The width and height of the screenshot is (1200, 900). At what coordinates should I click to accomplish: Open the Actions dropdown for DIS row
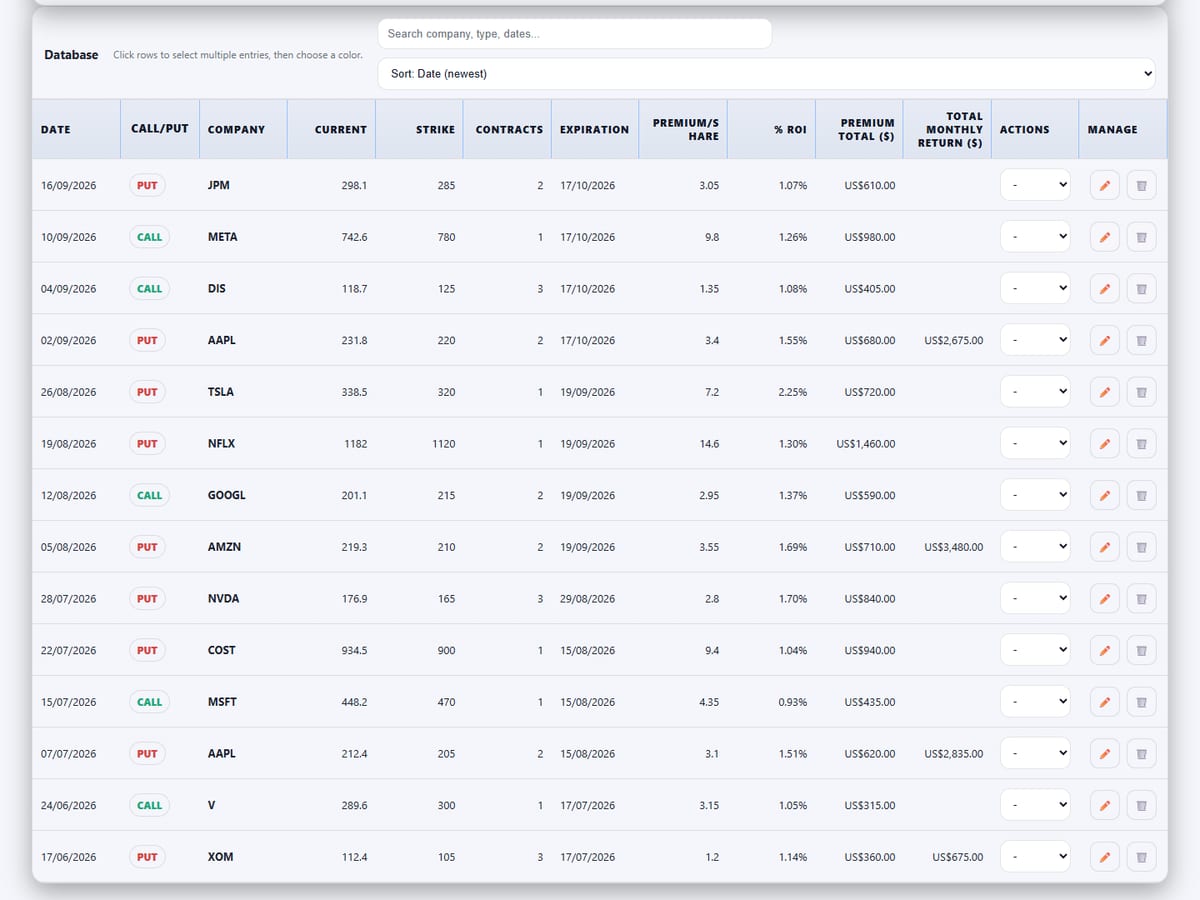pyautogui.click(x=1035, y=289)
